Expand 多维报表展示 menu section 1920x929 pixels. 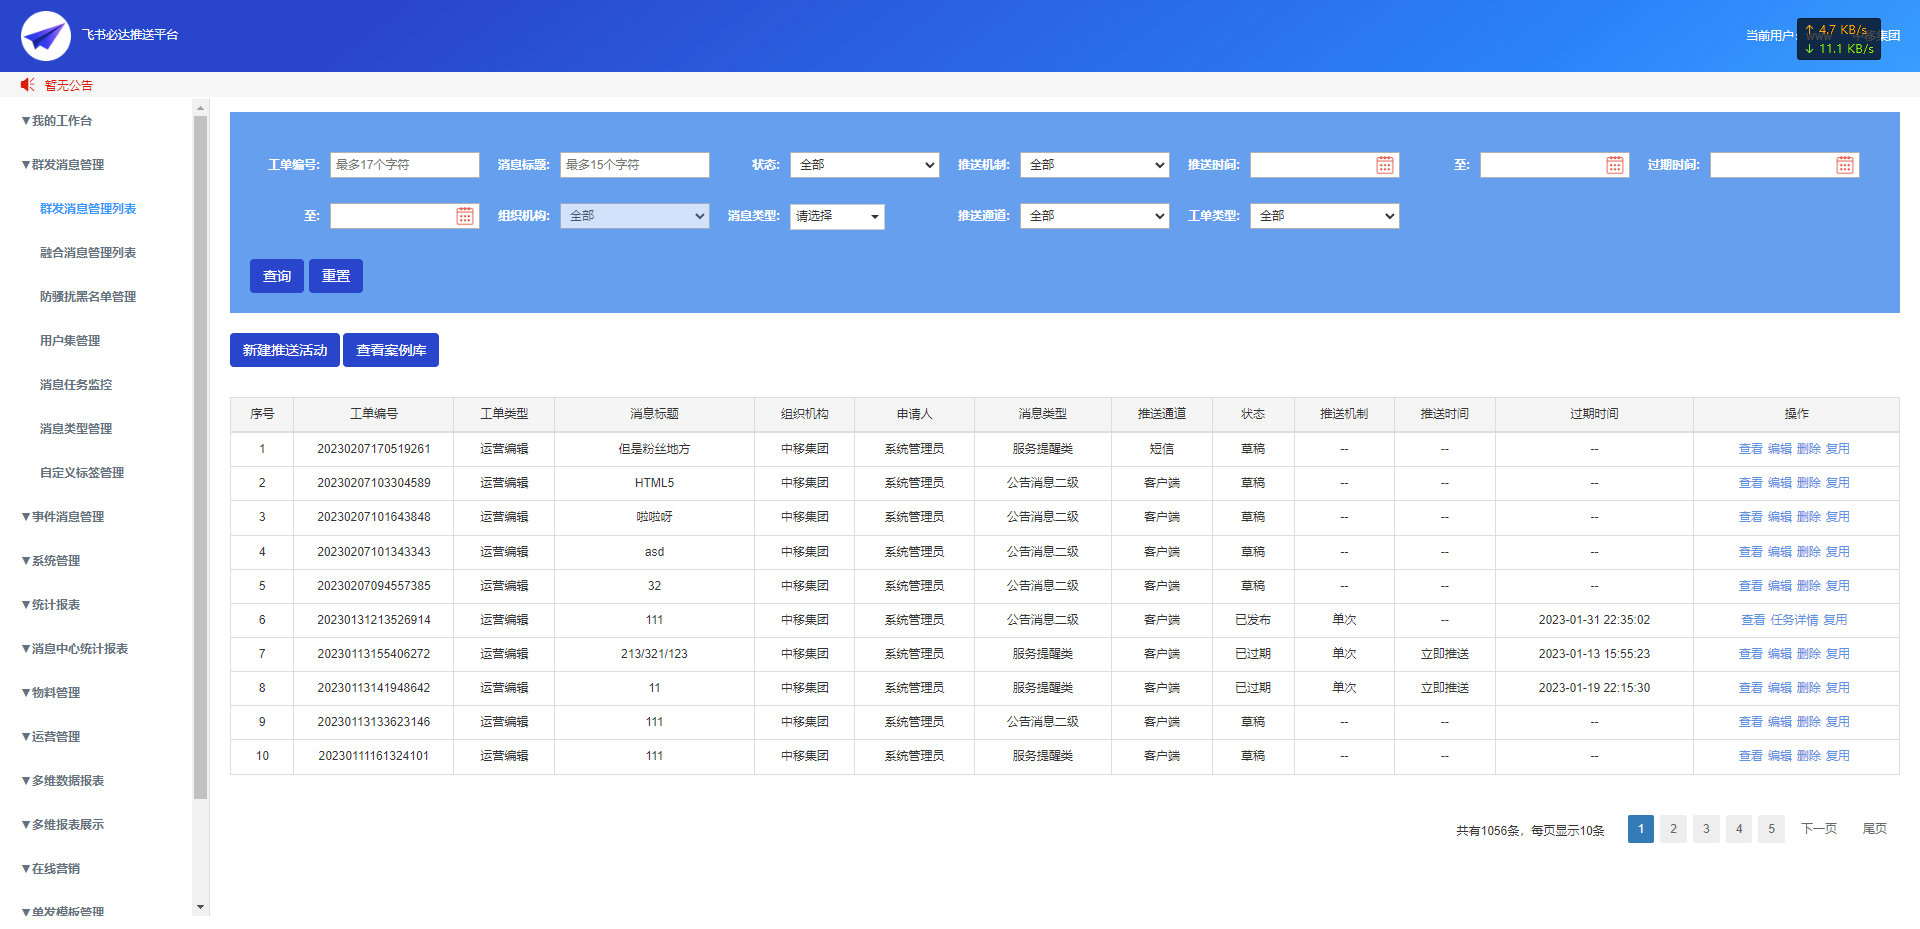pyautogui.click(x=63, y=825)
